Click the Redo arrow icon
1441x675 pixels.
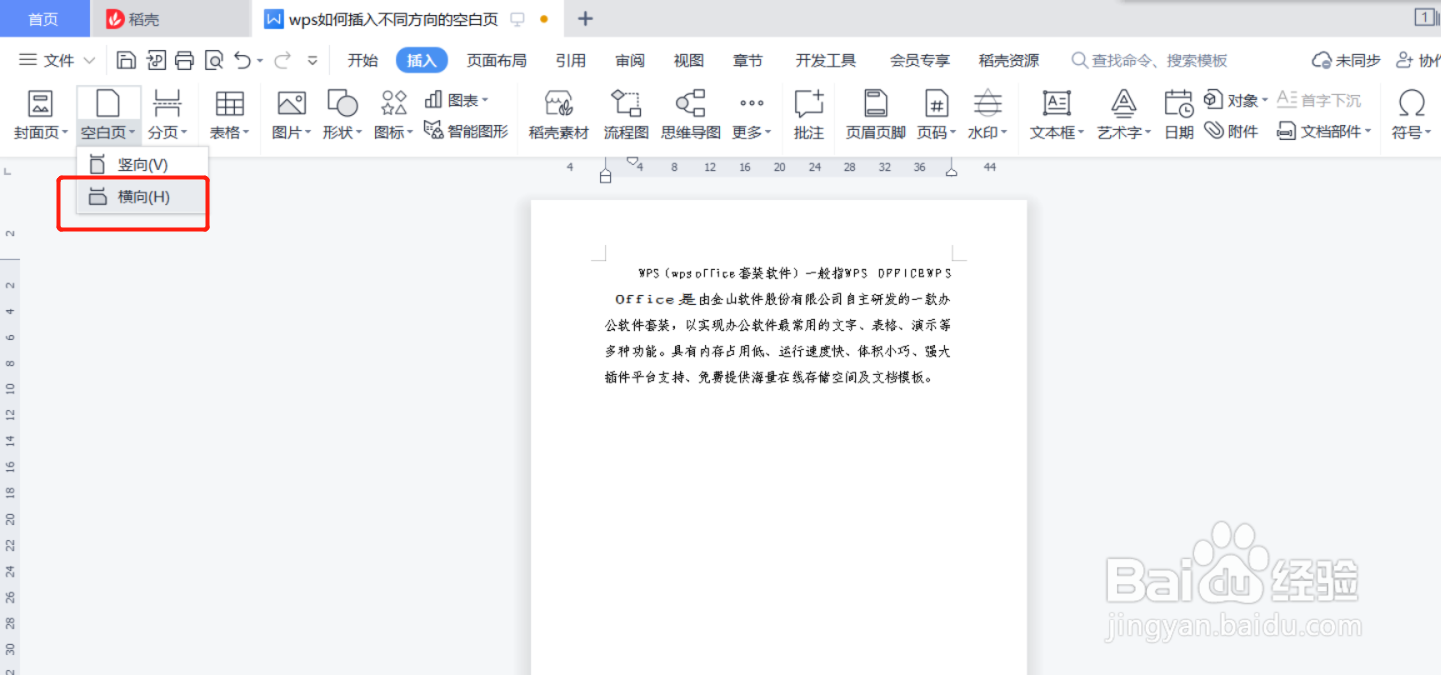282,61
